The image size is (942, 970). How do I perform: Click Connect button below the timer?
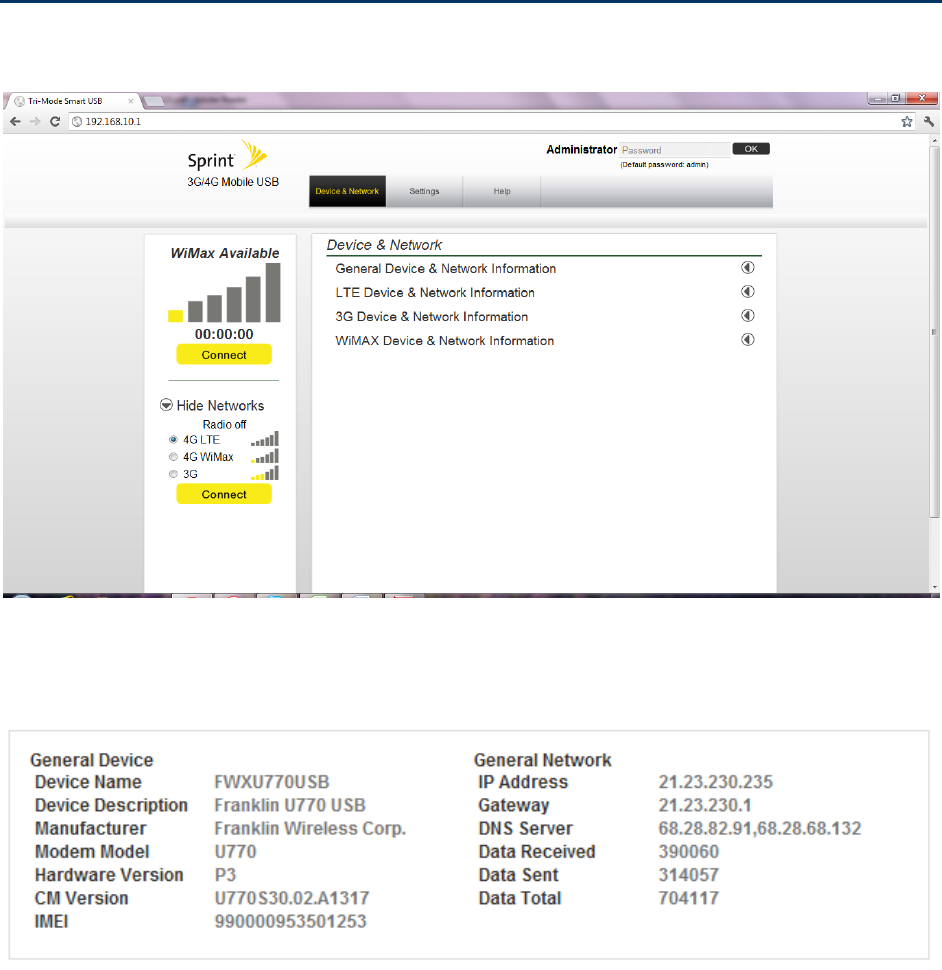click(224, 354)
